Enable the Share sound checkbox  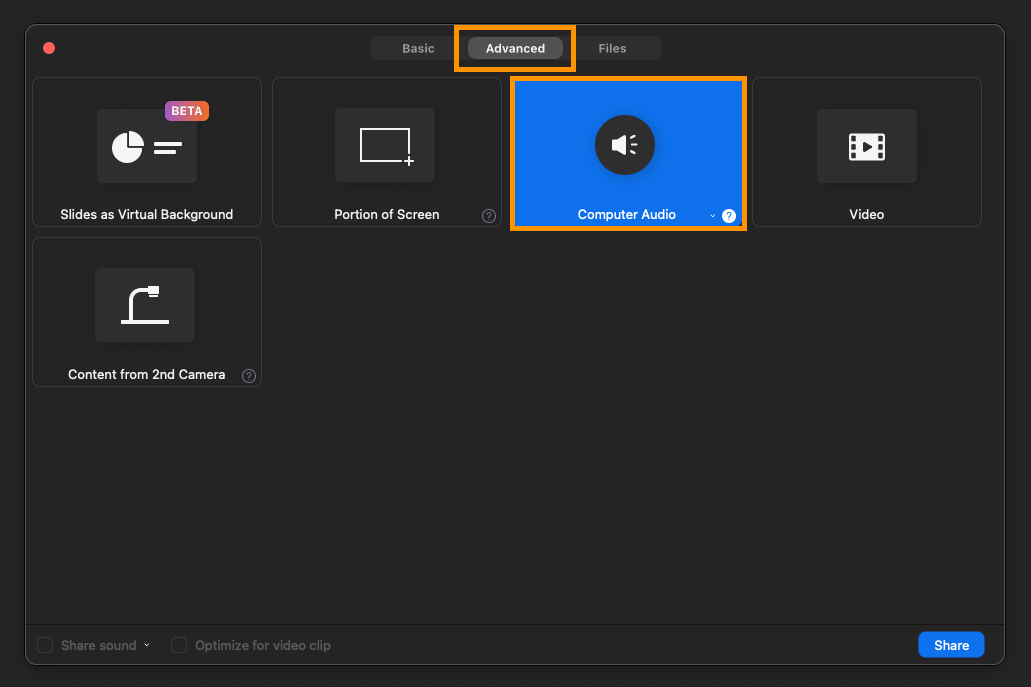pyautogui.click(x=45, y=646)
